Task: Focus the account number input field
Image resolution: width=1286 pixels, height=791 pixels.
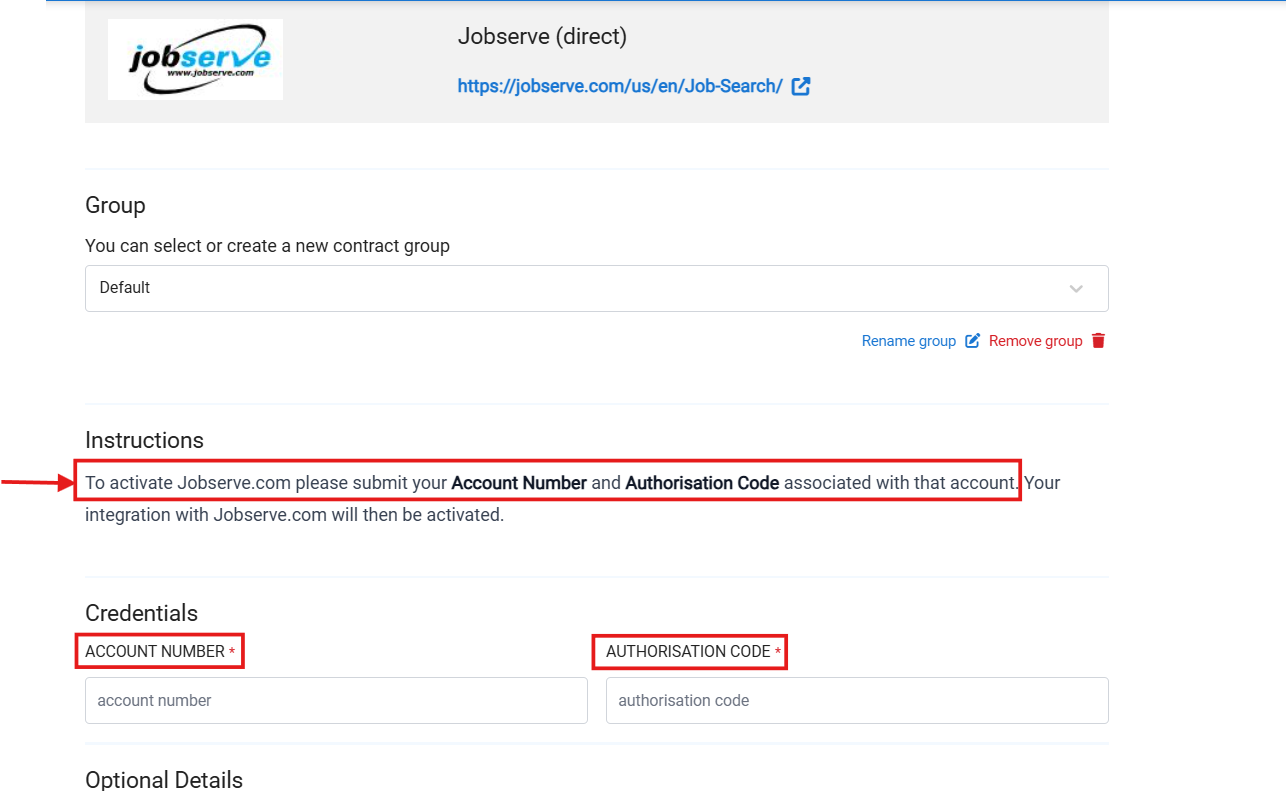Action: [336, 701]
